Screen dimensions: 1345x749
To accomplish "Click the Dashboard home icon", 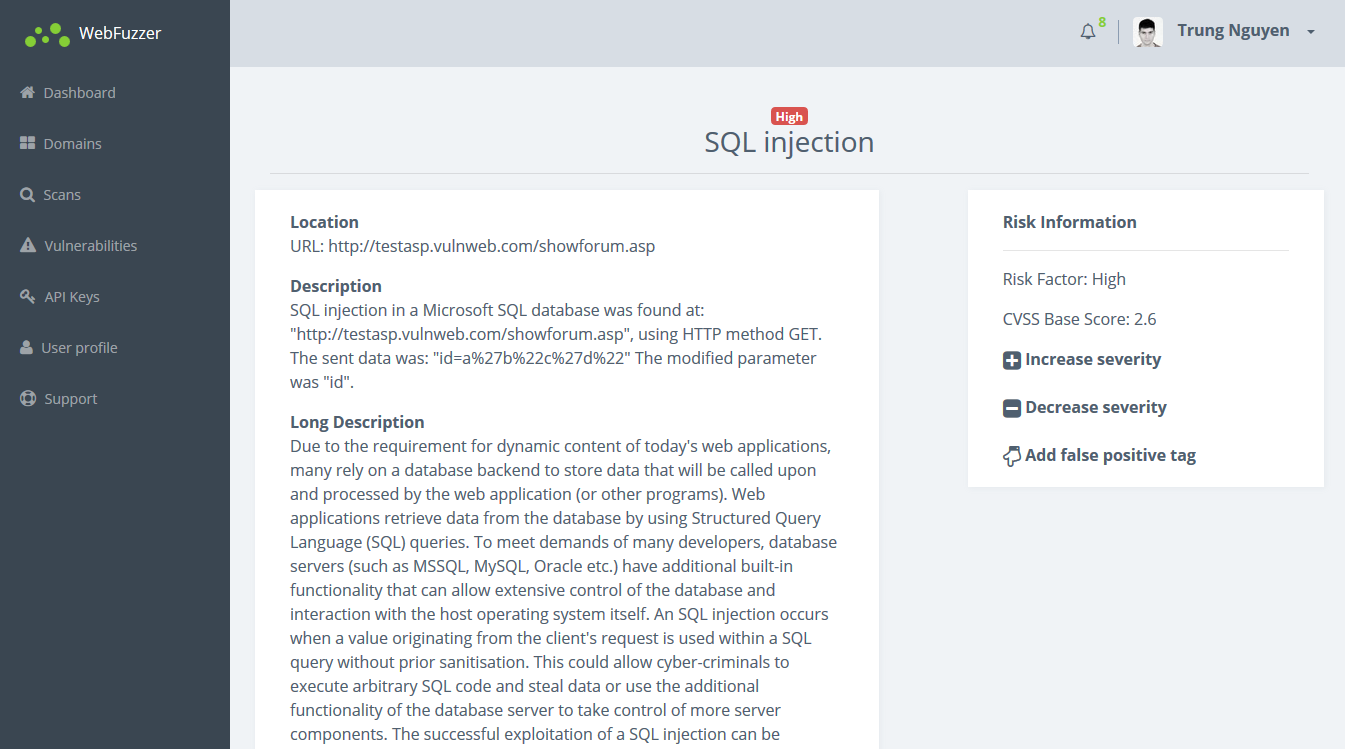I will pyautogui.click(x=28, y=92).
